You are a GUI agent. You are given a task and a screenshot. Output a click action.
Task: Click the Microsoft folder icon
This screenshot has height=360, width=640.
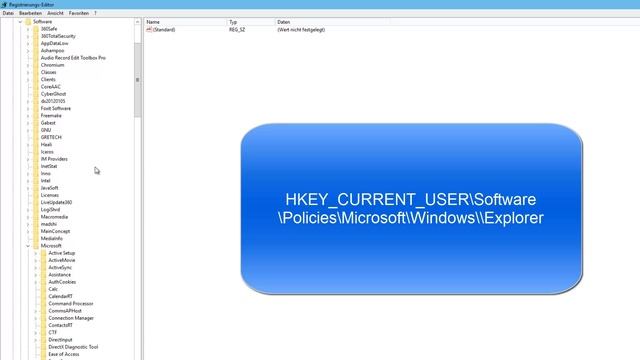[x=36, y=246]
